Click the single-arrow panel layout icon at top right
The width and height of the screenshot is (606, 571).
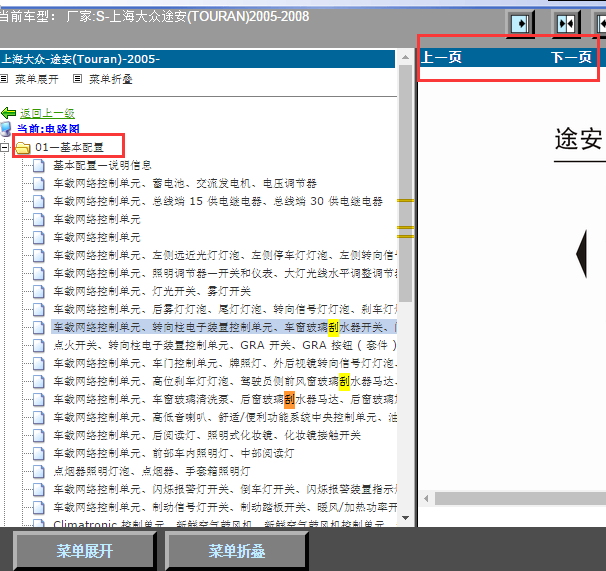pyautogui.click(x=520, y=24)
